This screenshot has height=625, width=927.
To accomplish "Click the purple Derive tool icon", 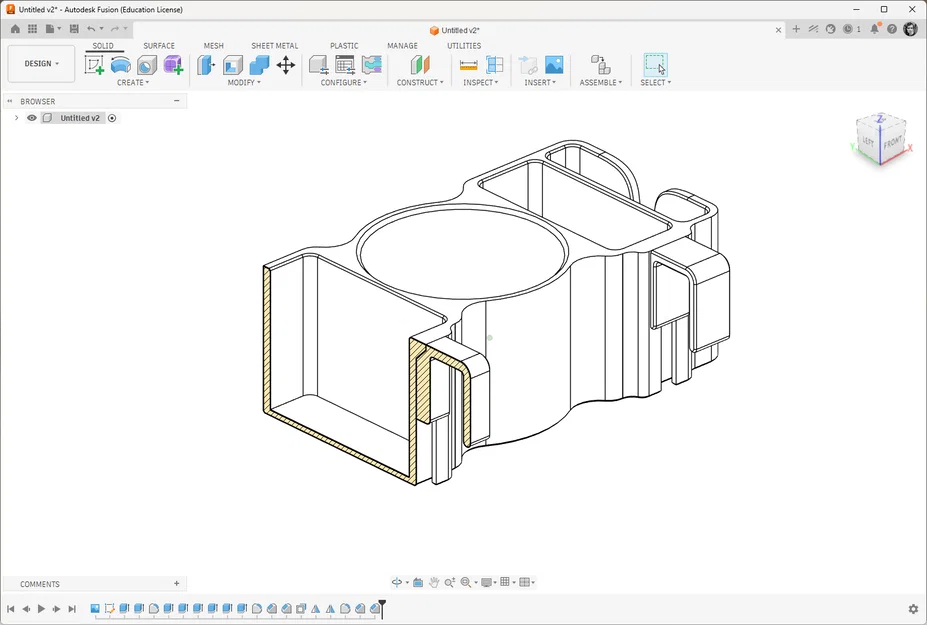I will tap(173, 64).
